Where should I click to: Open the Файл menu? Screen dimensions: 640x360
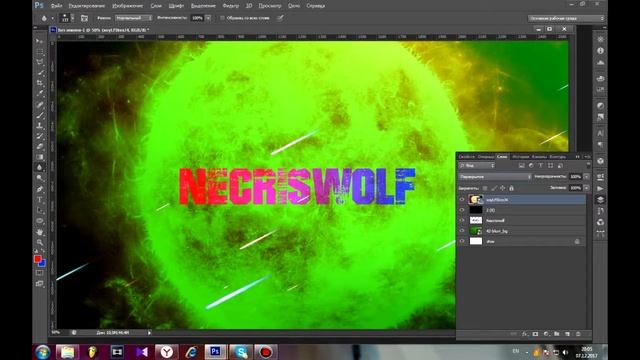pos(56,6)
